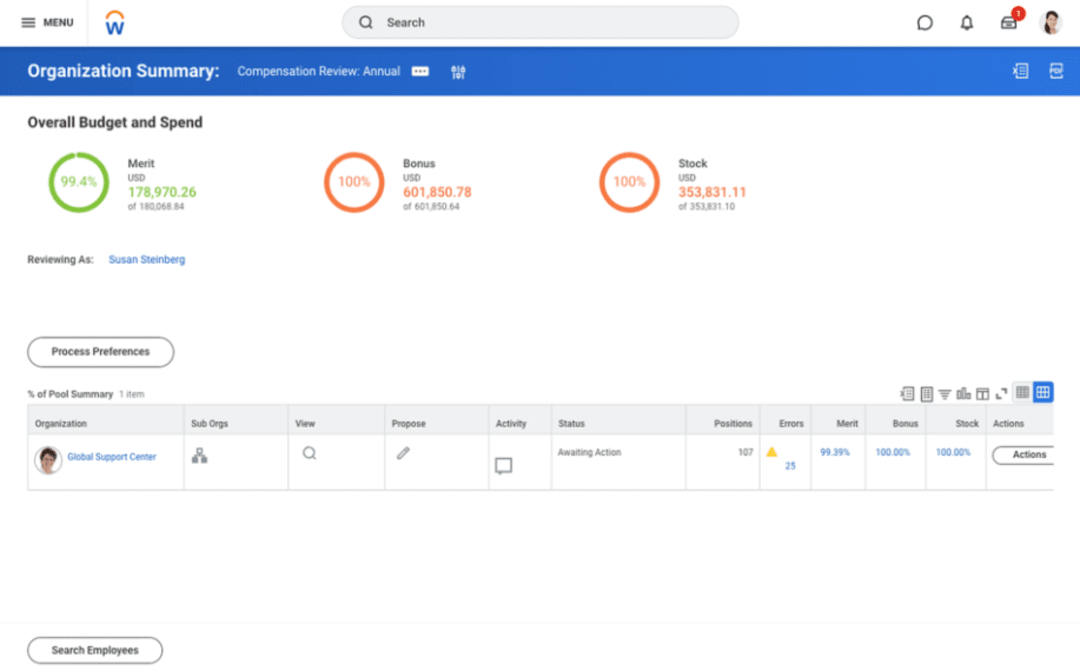Export the page as PDF
1080x671 pixels.
[x=1057, y=71]
